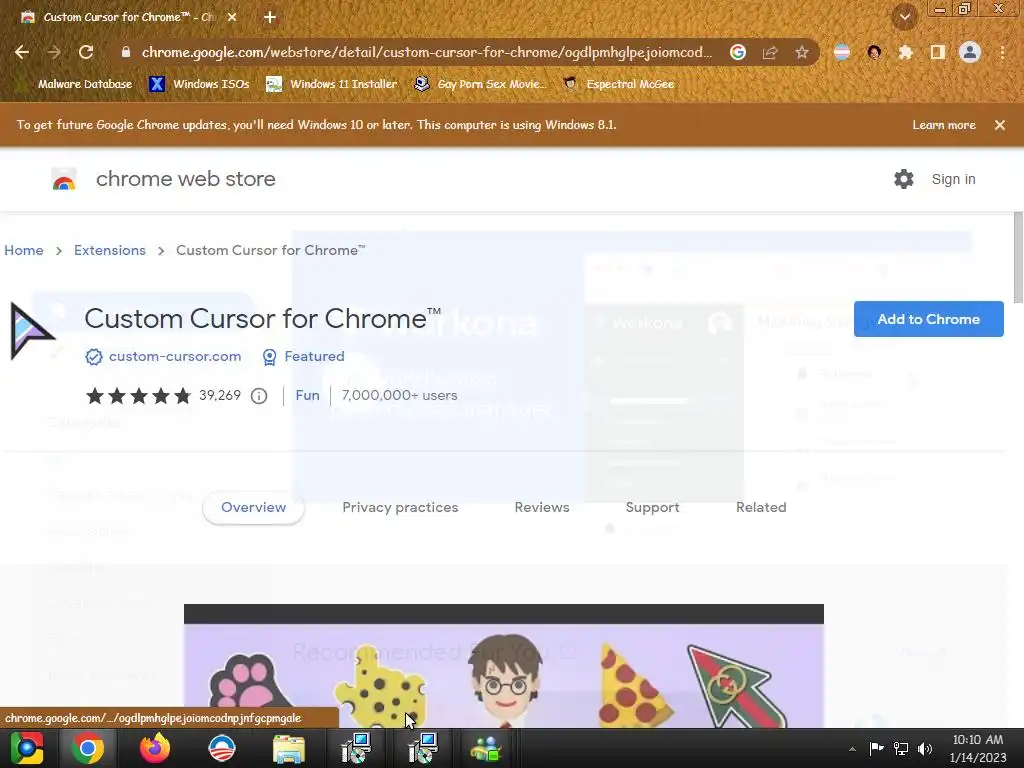
Task: Open the Chrome profile avatar menu
Action: [970, 52]
